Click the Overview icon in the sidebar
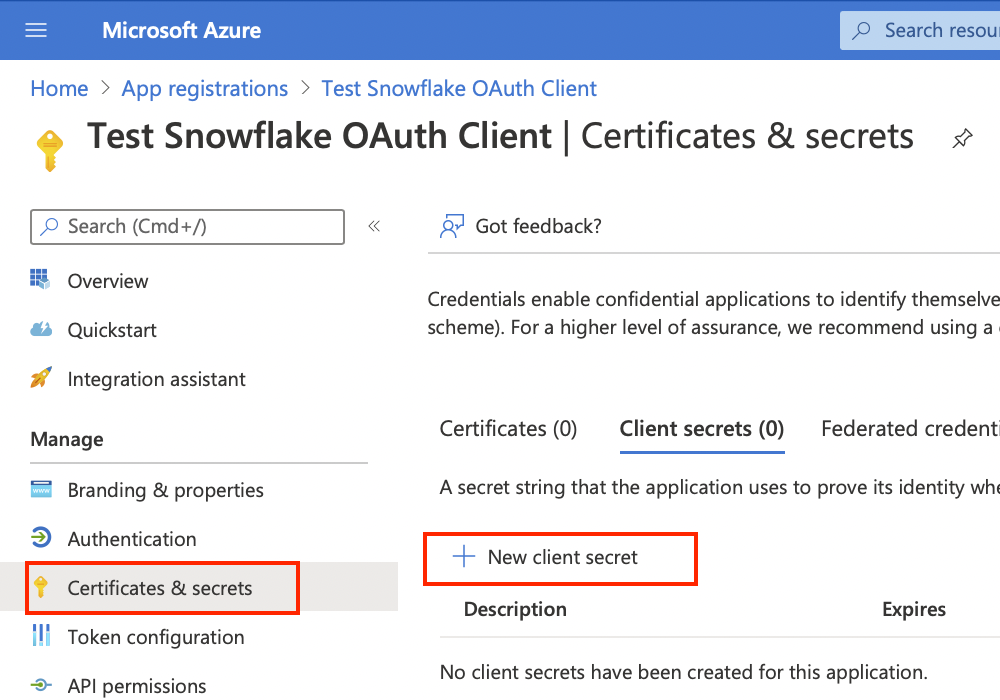The image size is (1000, 700). [42, 281]
